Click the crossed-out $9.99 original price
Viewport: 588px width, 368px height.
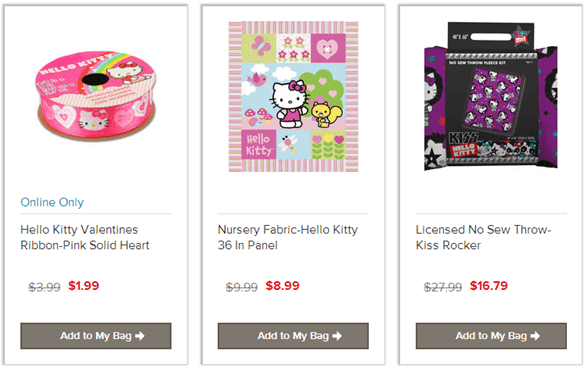click(x=242, y=287)
